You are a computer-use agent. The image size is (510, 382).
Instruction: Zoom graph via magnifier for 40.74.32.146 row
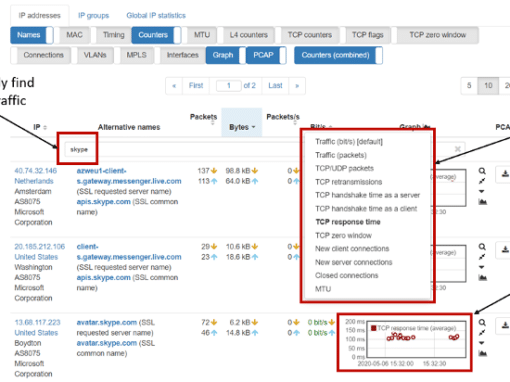coord(482,171)
